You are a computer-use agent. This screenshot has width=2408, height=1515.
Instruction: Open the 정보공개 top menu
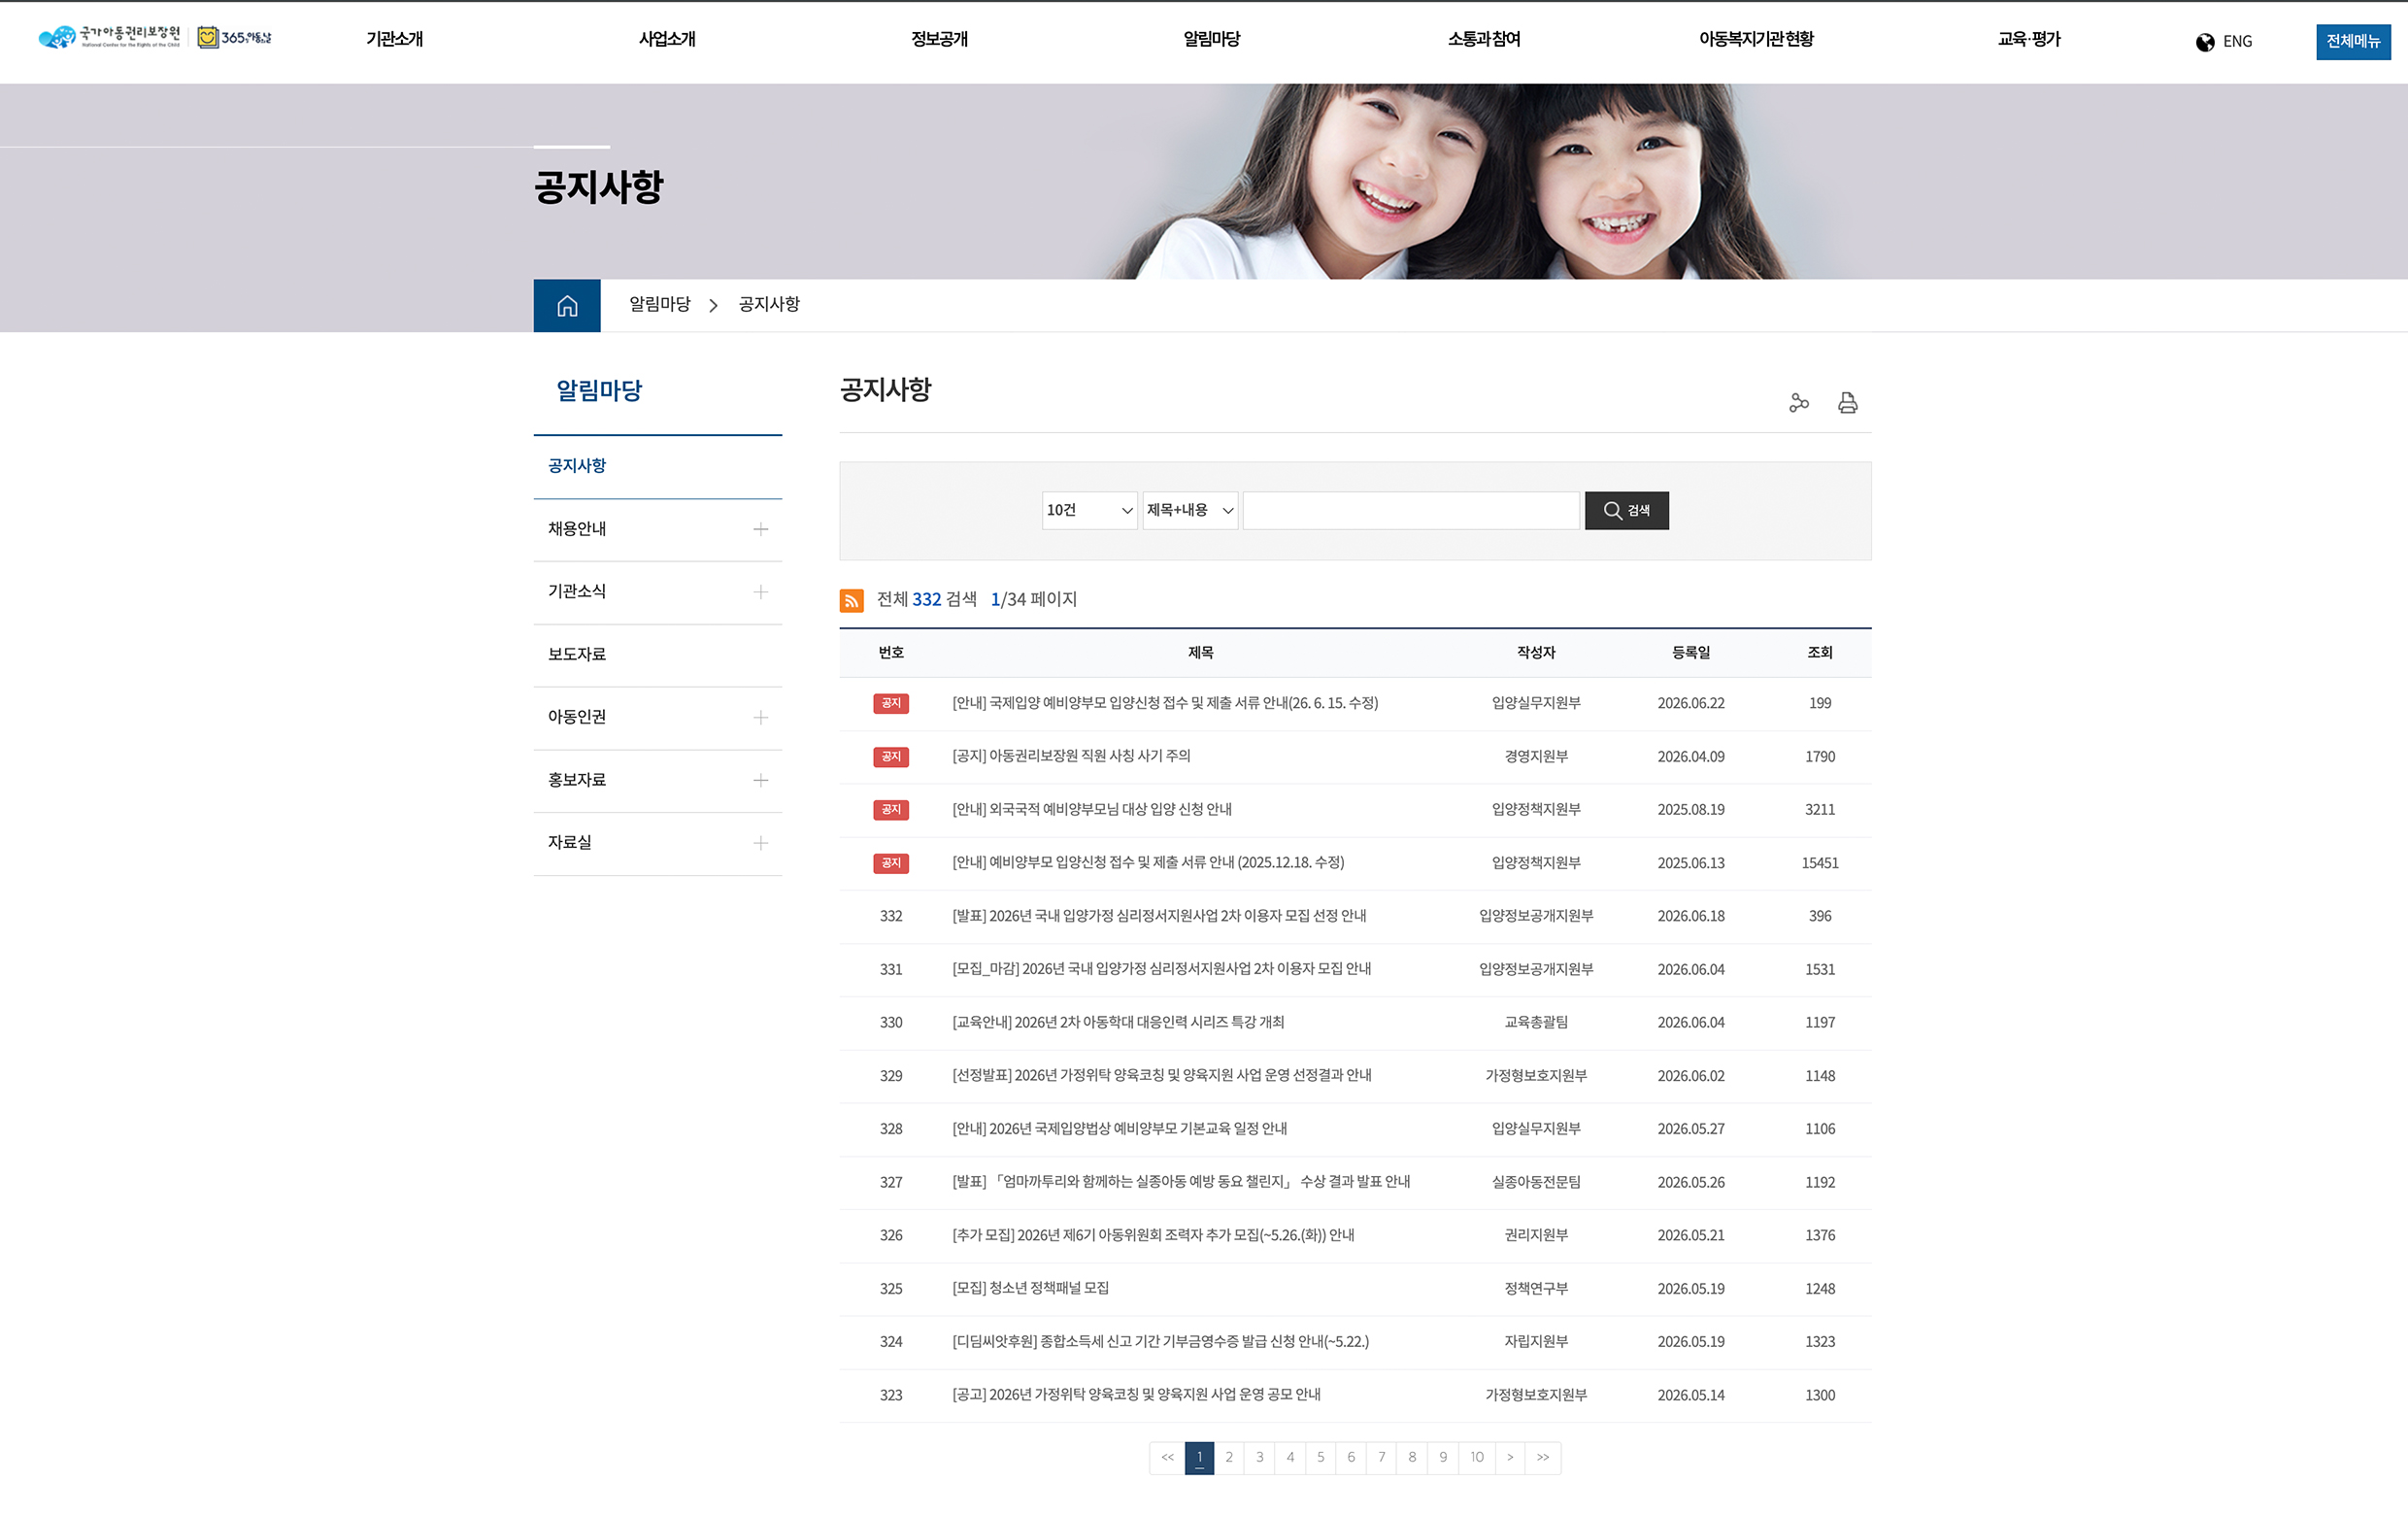(x=939, y=39)
